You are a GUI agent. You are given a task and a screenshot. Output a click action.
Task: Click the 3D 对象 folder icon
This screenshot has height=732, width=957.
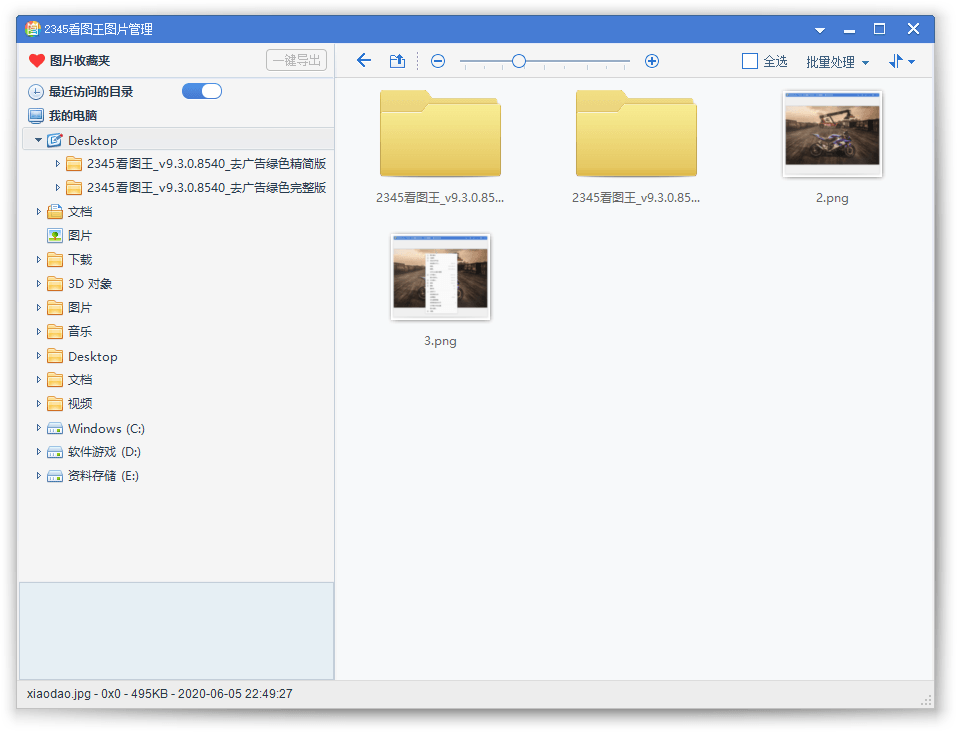coord(55,283)
